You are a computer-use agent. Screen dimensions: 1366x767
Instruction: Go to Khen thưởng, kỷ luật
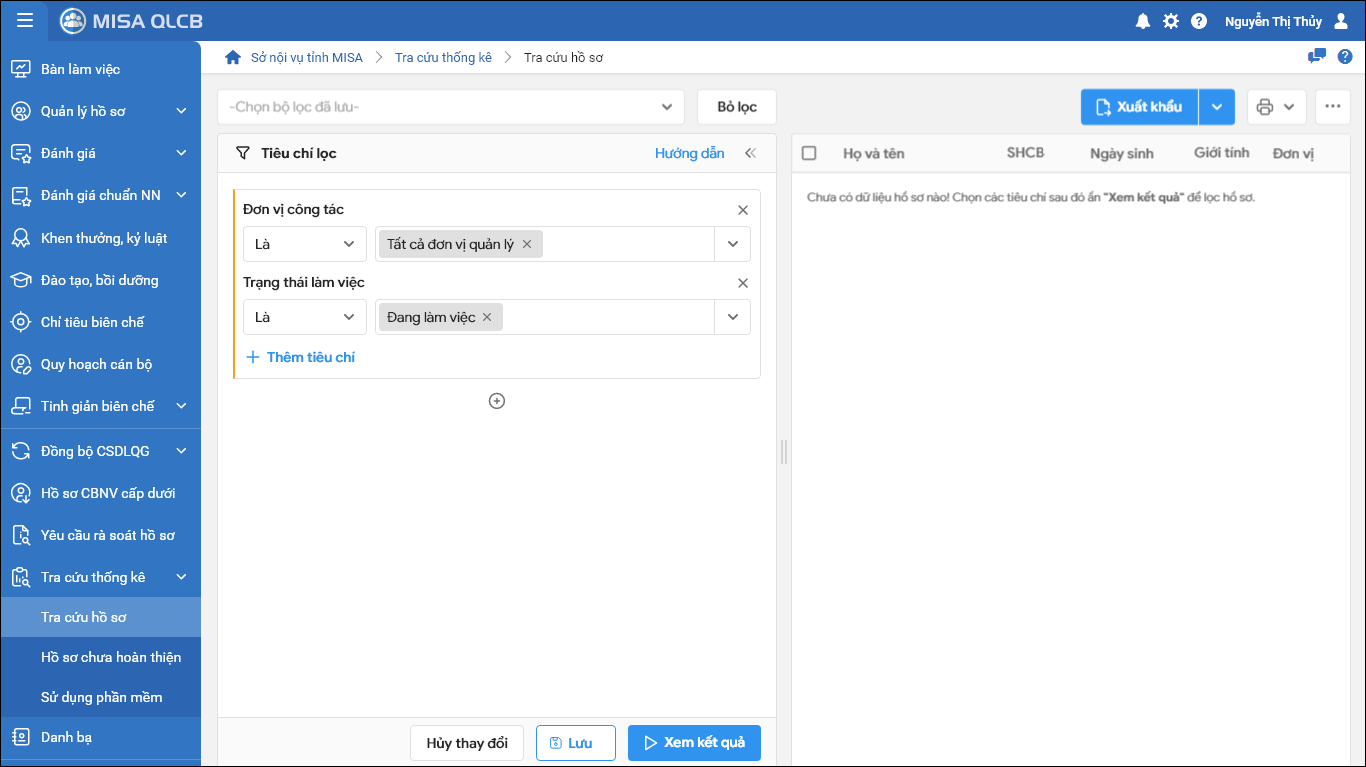coord(103,238)
